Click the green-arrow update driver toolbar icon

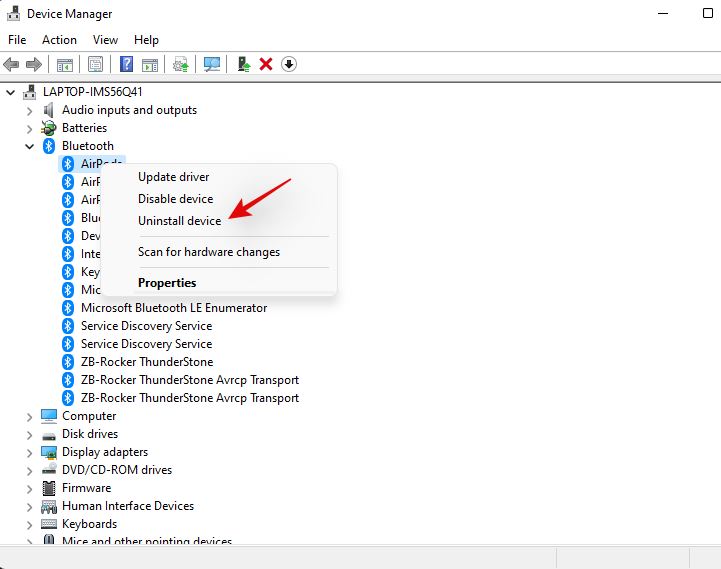[243, 64]
